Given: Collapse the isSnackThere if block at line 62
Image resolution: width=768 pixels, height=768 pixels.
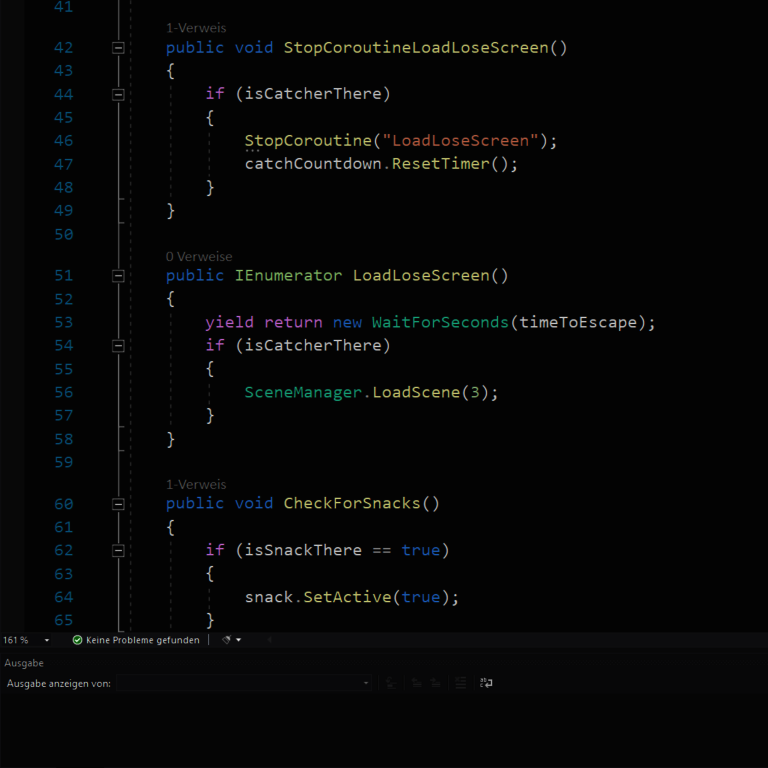Looking at the screenshot, I should 118,551.
